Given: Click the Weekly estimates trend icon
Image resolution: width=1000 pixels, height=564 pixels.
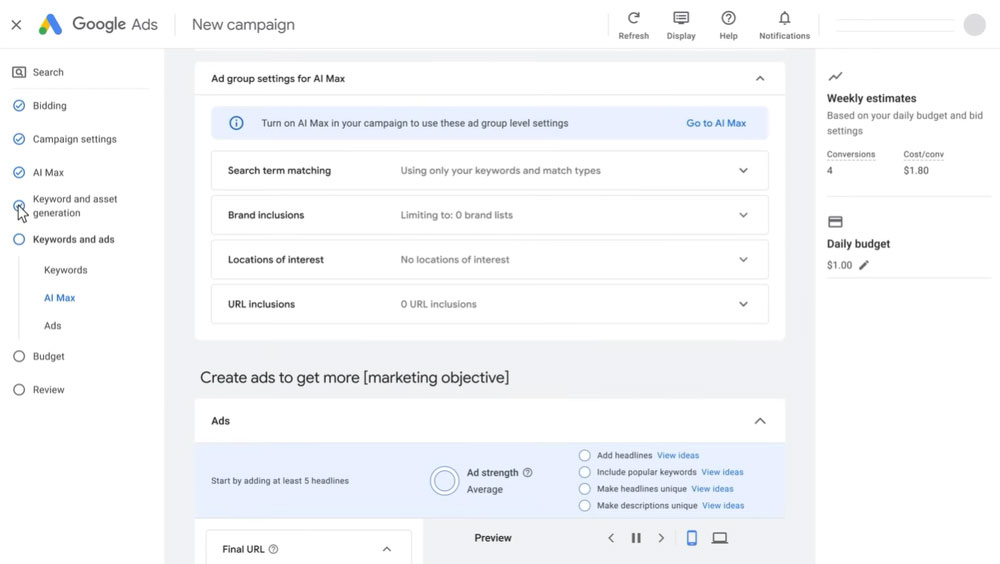Looking at the screenshot, I should [x=835, y=77].
